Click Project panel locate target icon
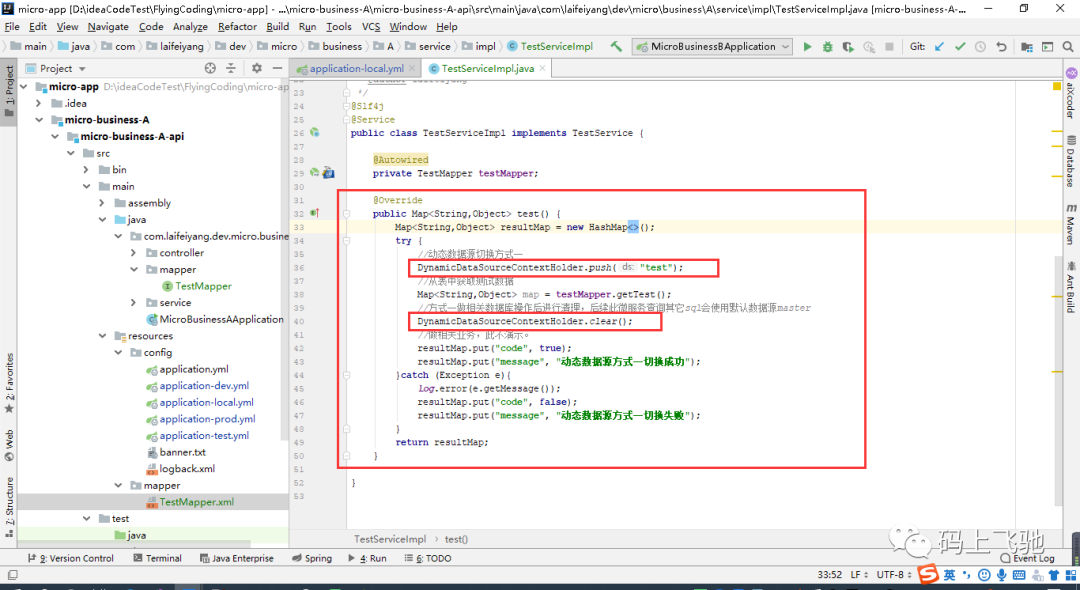Image resolution: width=1080 pixels, height=590 pixels. 210,68
